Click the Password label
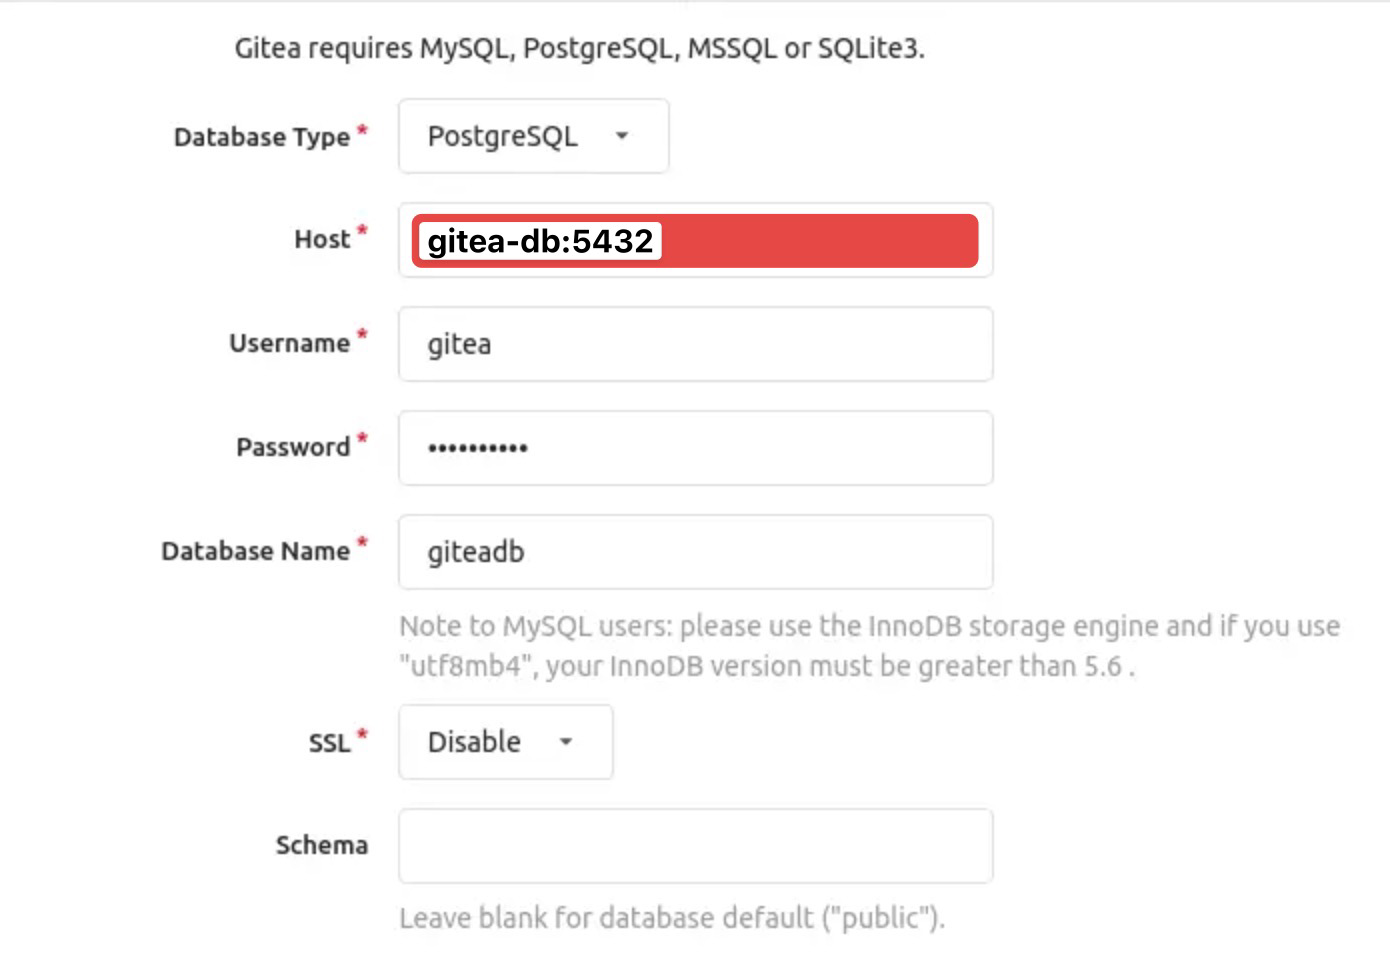 [293, 448]
